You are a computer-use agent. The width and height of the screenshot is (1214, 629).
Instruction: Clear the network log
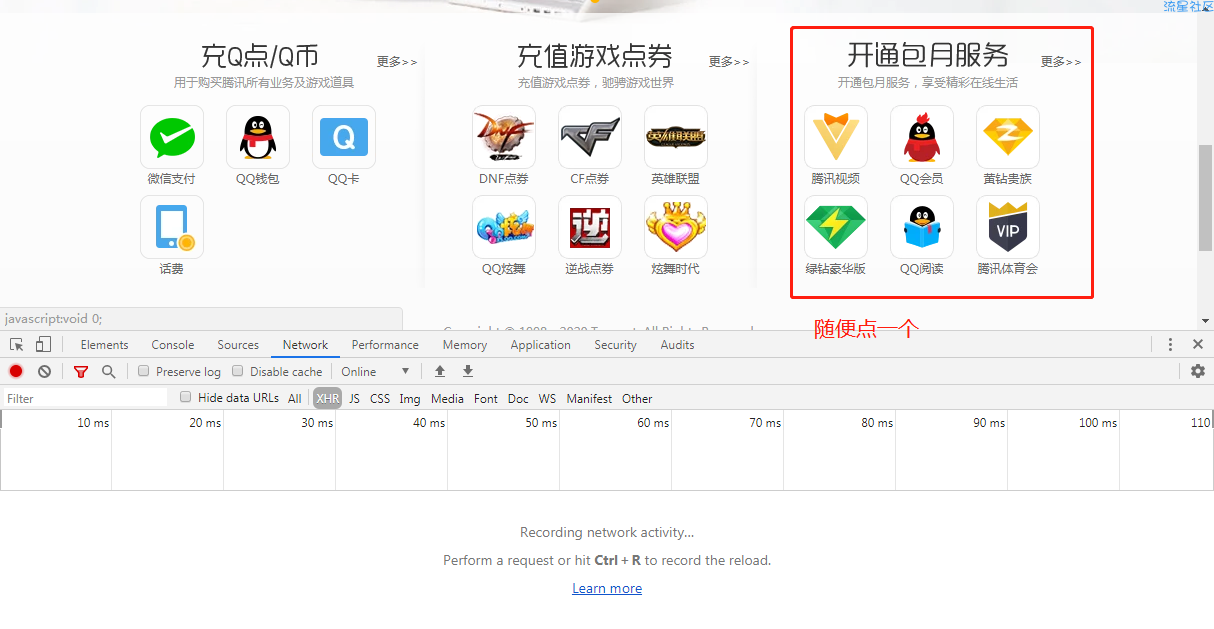[x=44, y=371]
